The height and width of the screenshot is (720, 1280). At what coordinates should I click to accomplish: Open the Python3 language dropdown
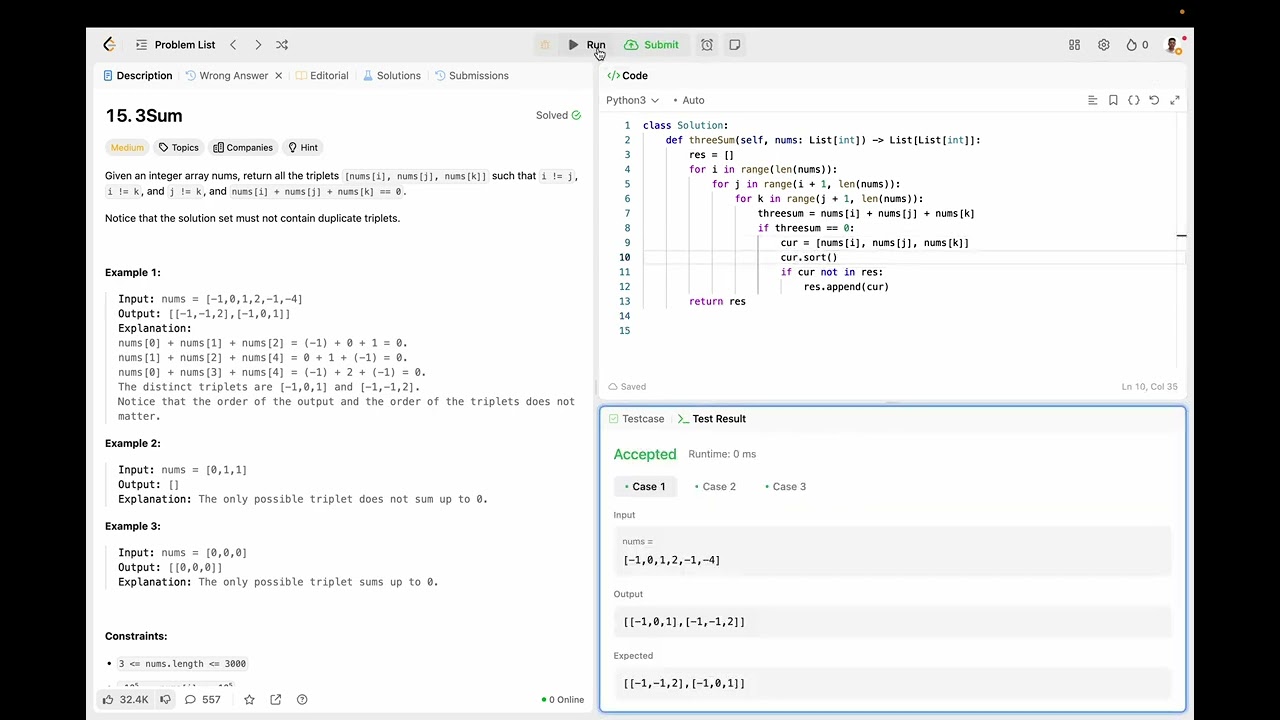[632, 100]
